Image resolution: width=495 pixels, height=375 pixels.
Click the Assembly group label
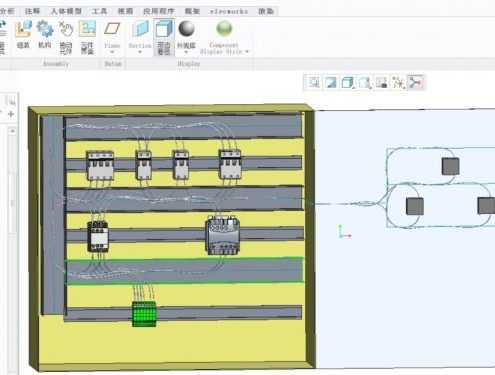56,64
